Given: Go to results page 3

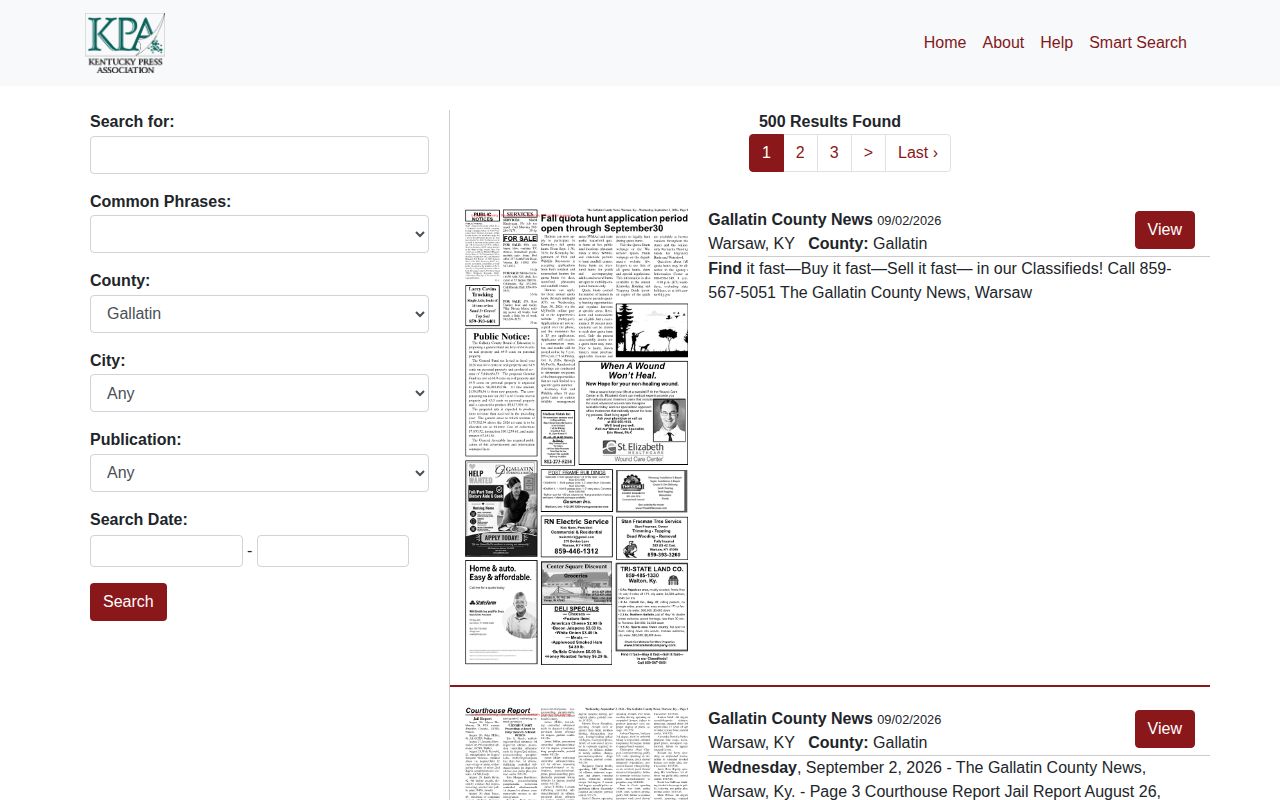Looking at the screenshot, I should pyautogui.click(x=834, y=153).
